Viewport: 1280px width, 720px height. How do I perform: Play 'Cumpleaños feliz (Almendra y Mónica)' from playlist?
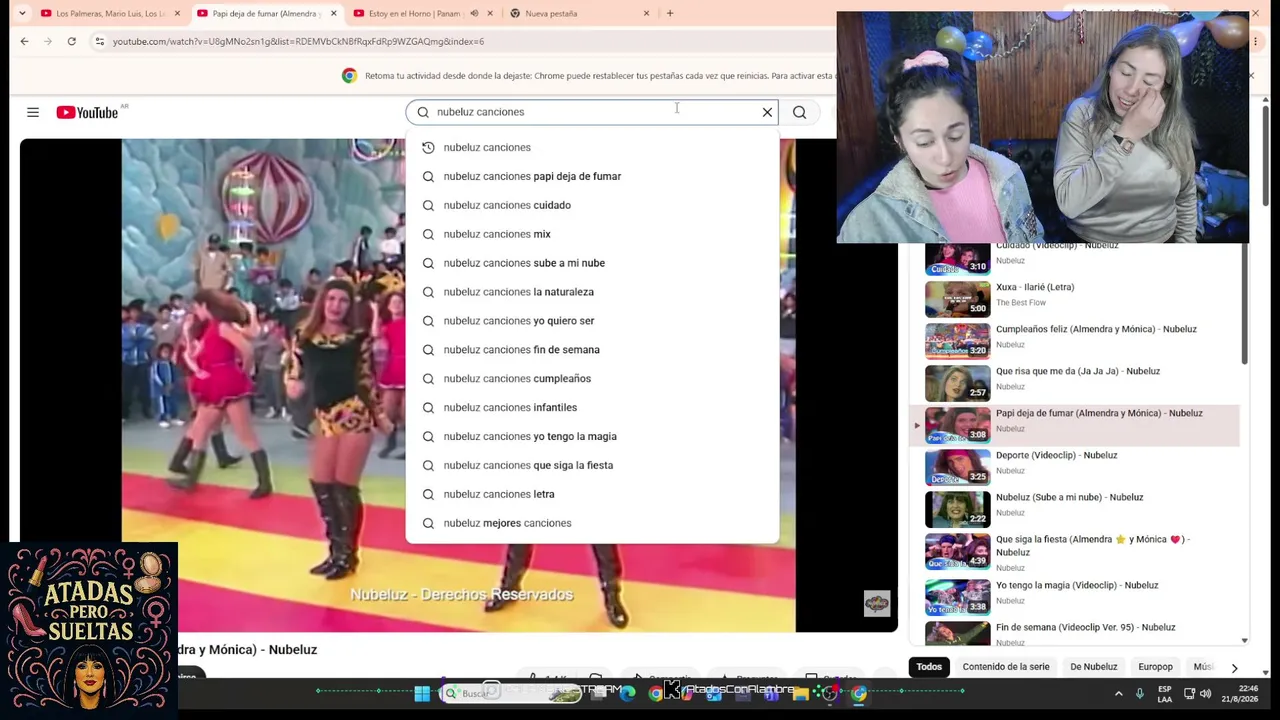[1075, 341]
